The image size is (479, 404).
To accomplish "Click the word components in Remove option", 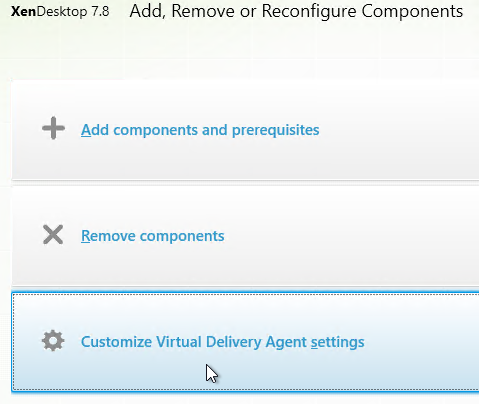I will pyautogui.click(x=182, y=237).
